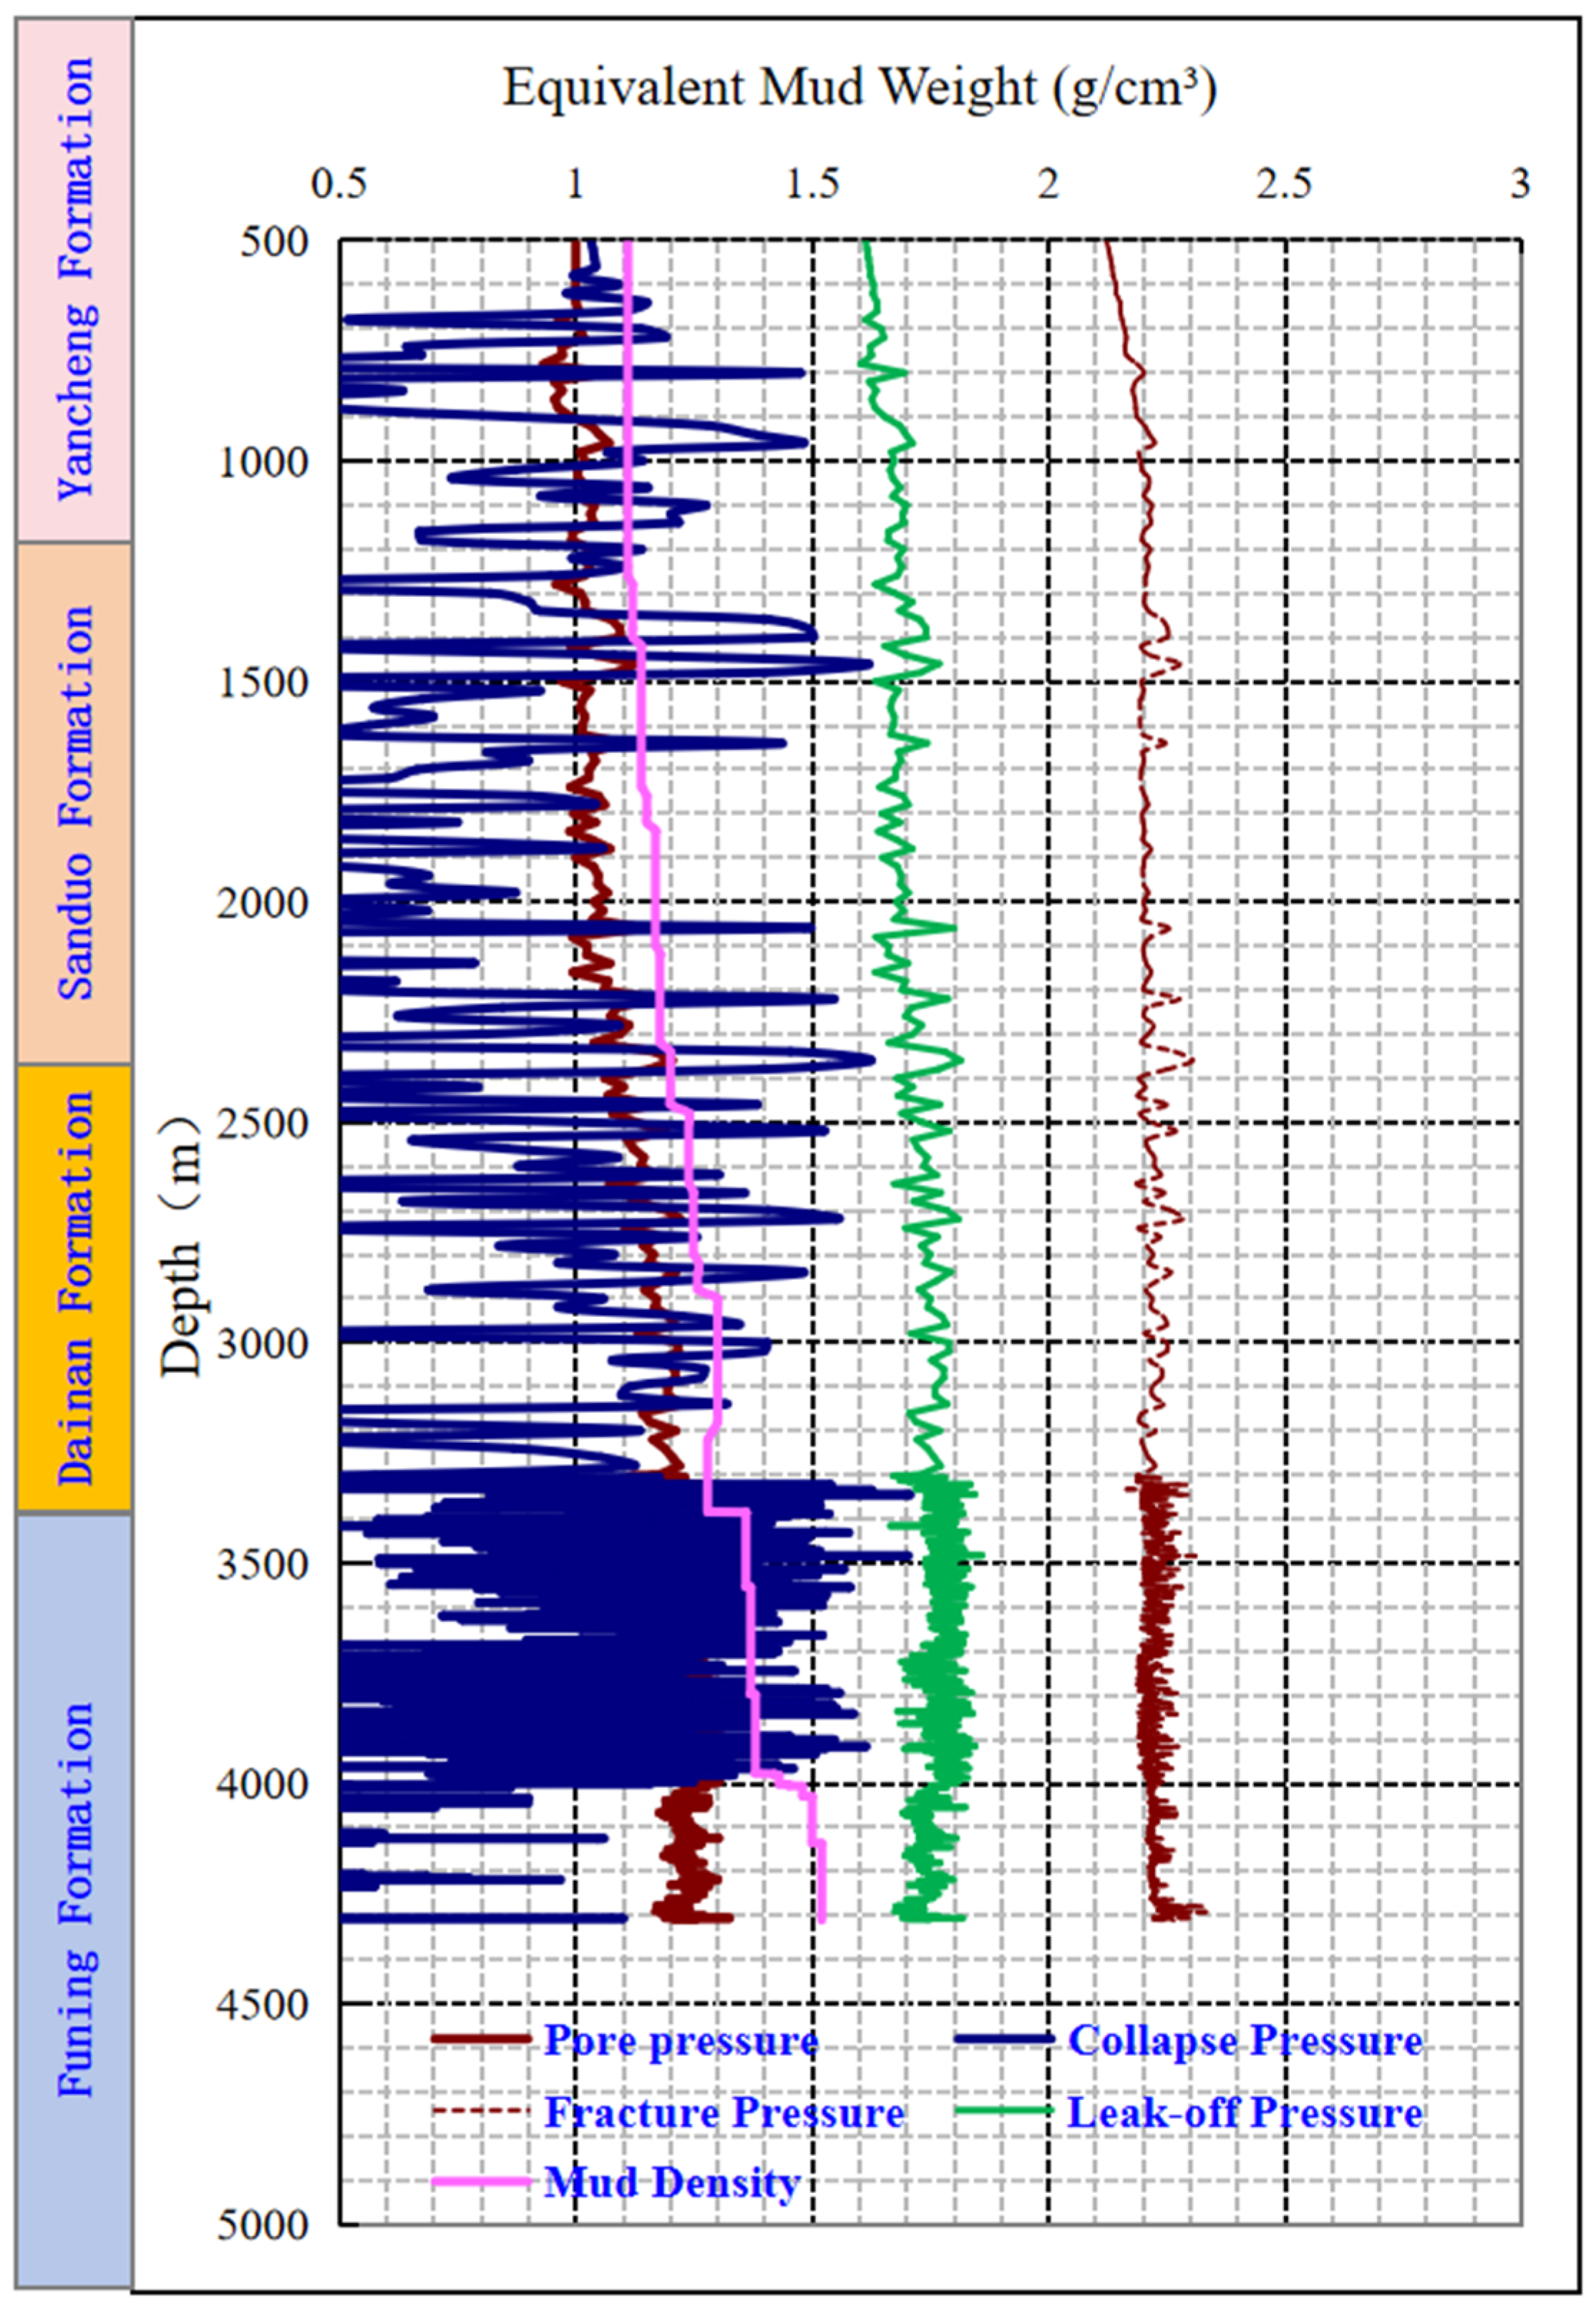Click the green Leak-off Pressure legend line
1596x2314 pixels.
tap(1003, 2111)
